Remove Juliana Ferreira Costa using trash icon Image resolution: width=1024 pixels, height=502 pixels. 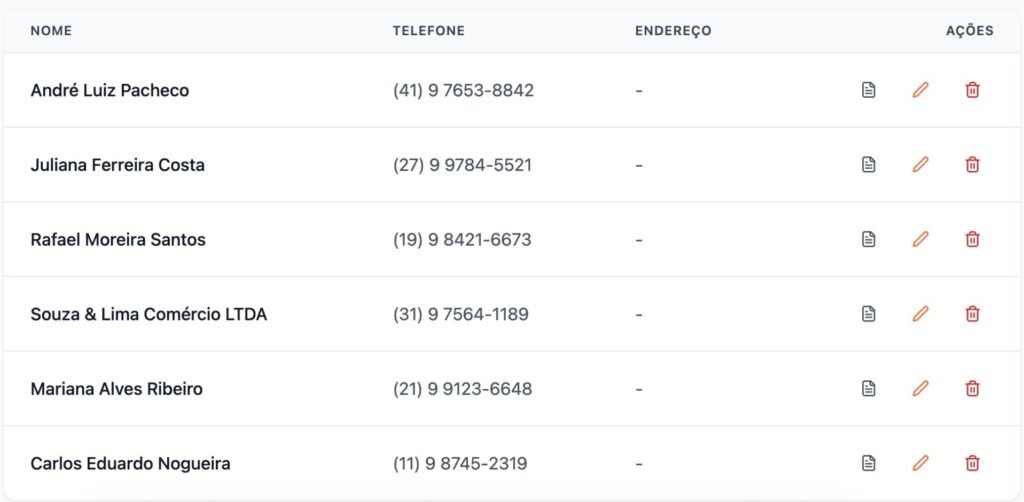click(x=972, y=165)
